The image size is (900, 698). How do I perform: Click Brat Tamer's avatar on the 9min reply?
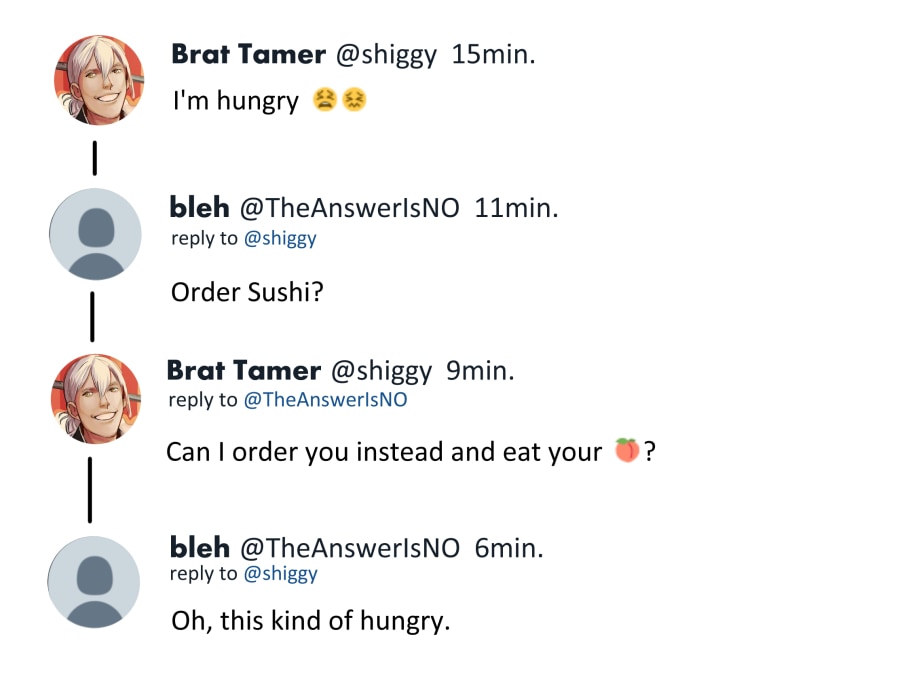click(x=96, y=399)
